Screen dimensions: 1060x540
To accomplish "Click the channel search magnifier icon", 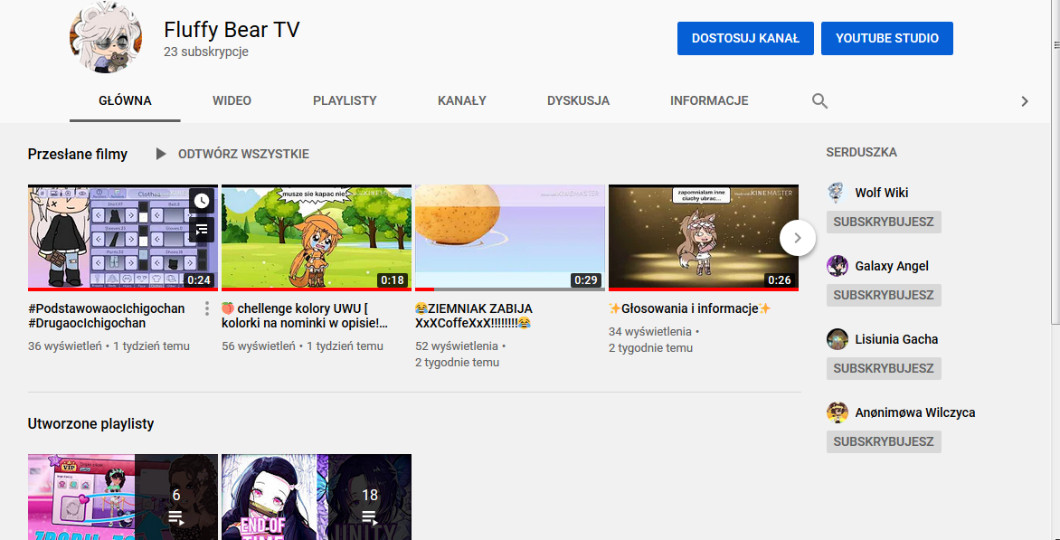I will click(819, 101).
